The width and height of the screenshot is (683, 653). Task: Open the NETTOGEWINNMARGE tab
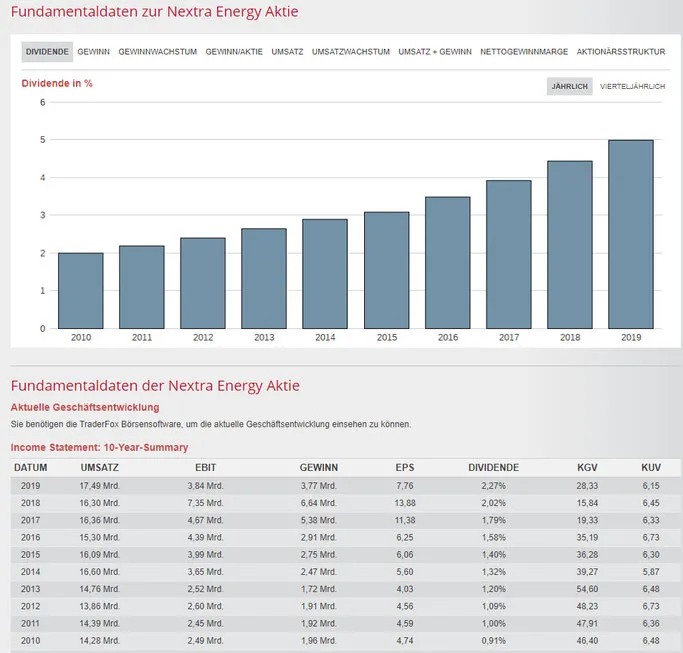click(x=524, y=52)
